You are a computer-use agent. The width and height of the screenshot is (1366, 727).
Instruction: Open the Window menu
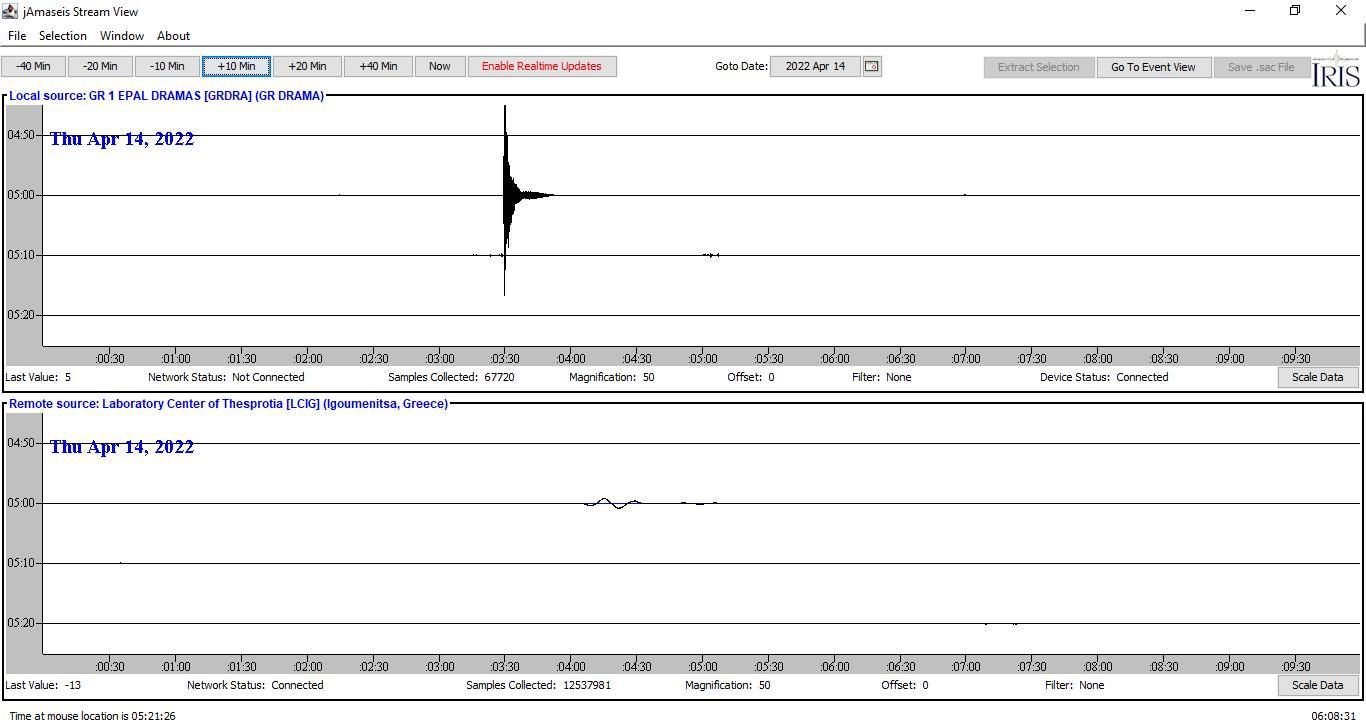click(x=121, y=35)
